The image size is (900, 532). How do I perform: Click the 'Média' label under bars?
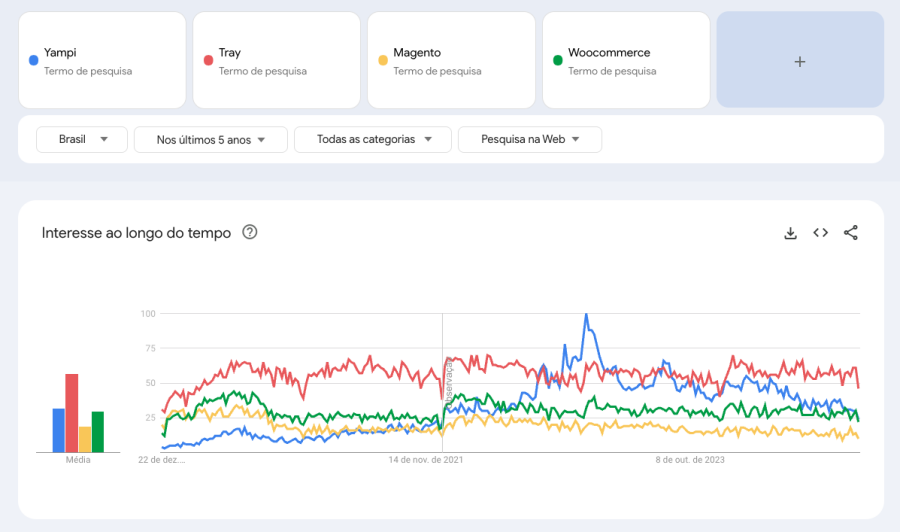(x=78, y=460)
